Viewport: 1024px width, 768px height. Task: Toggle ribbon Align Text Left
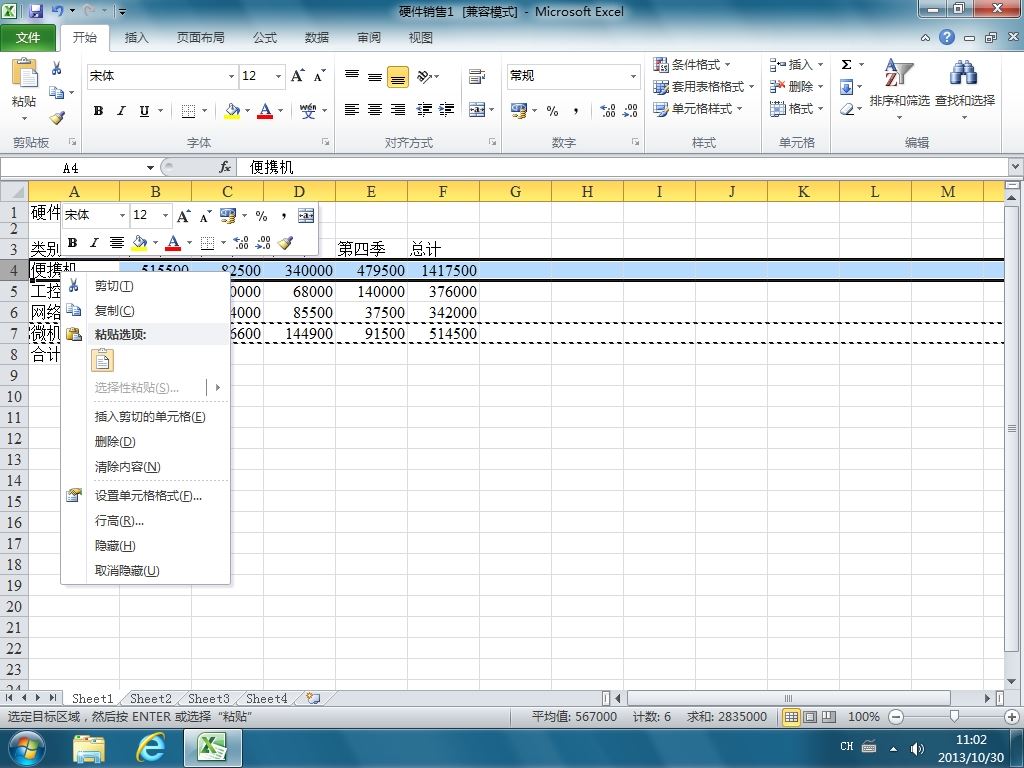pos(351,110)
